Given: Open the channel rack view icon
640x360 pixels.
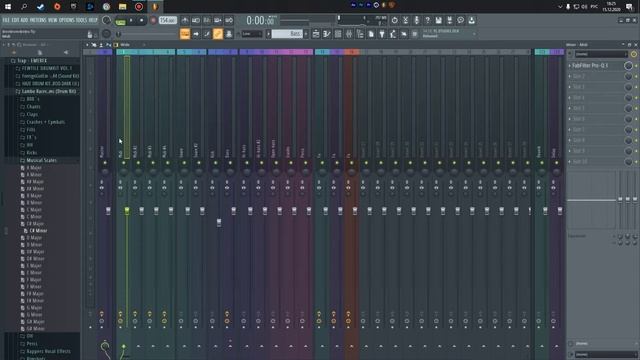Looking at the screenshot, I should coord(338,34).
